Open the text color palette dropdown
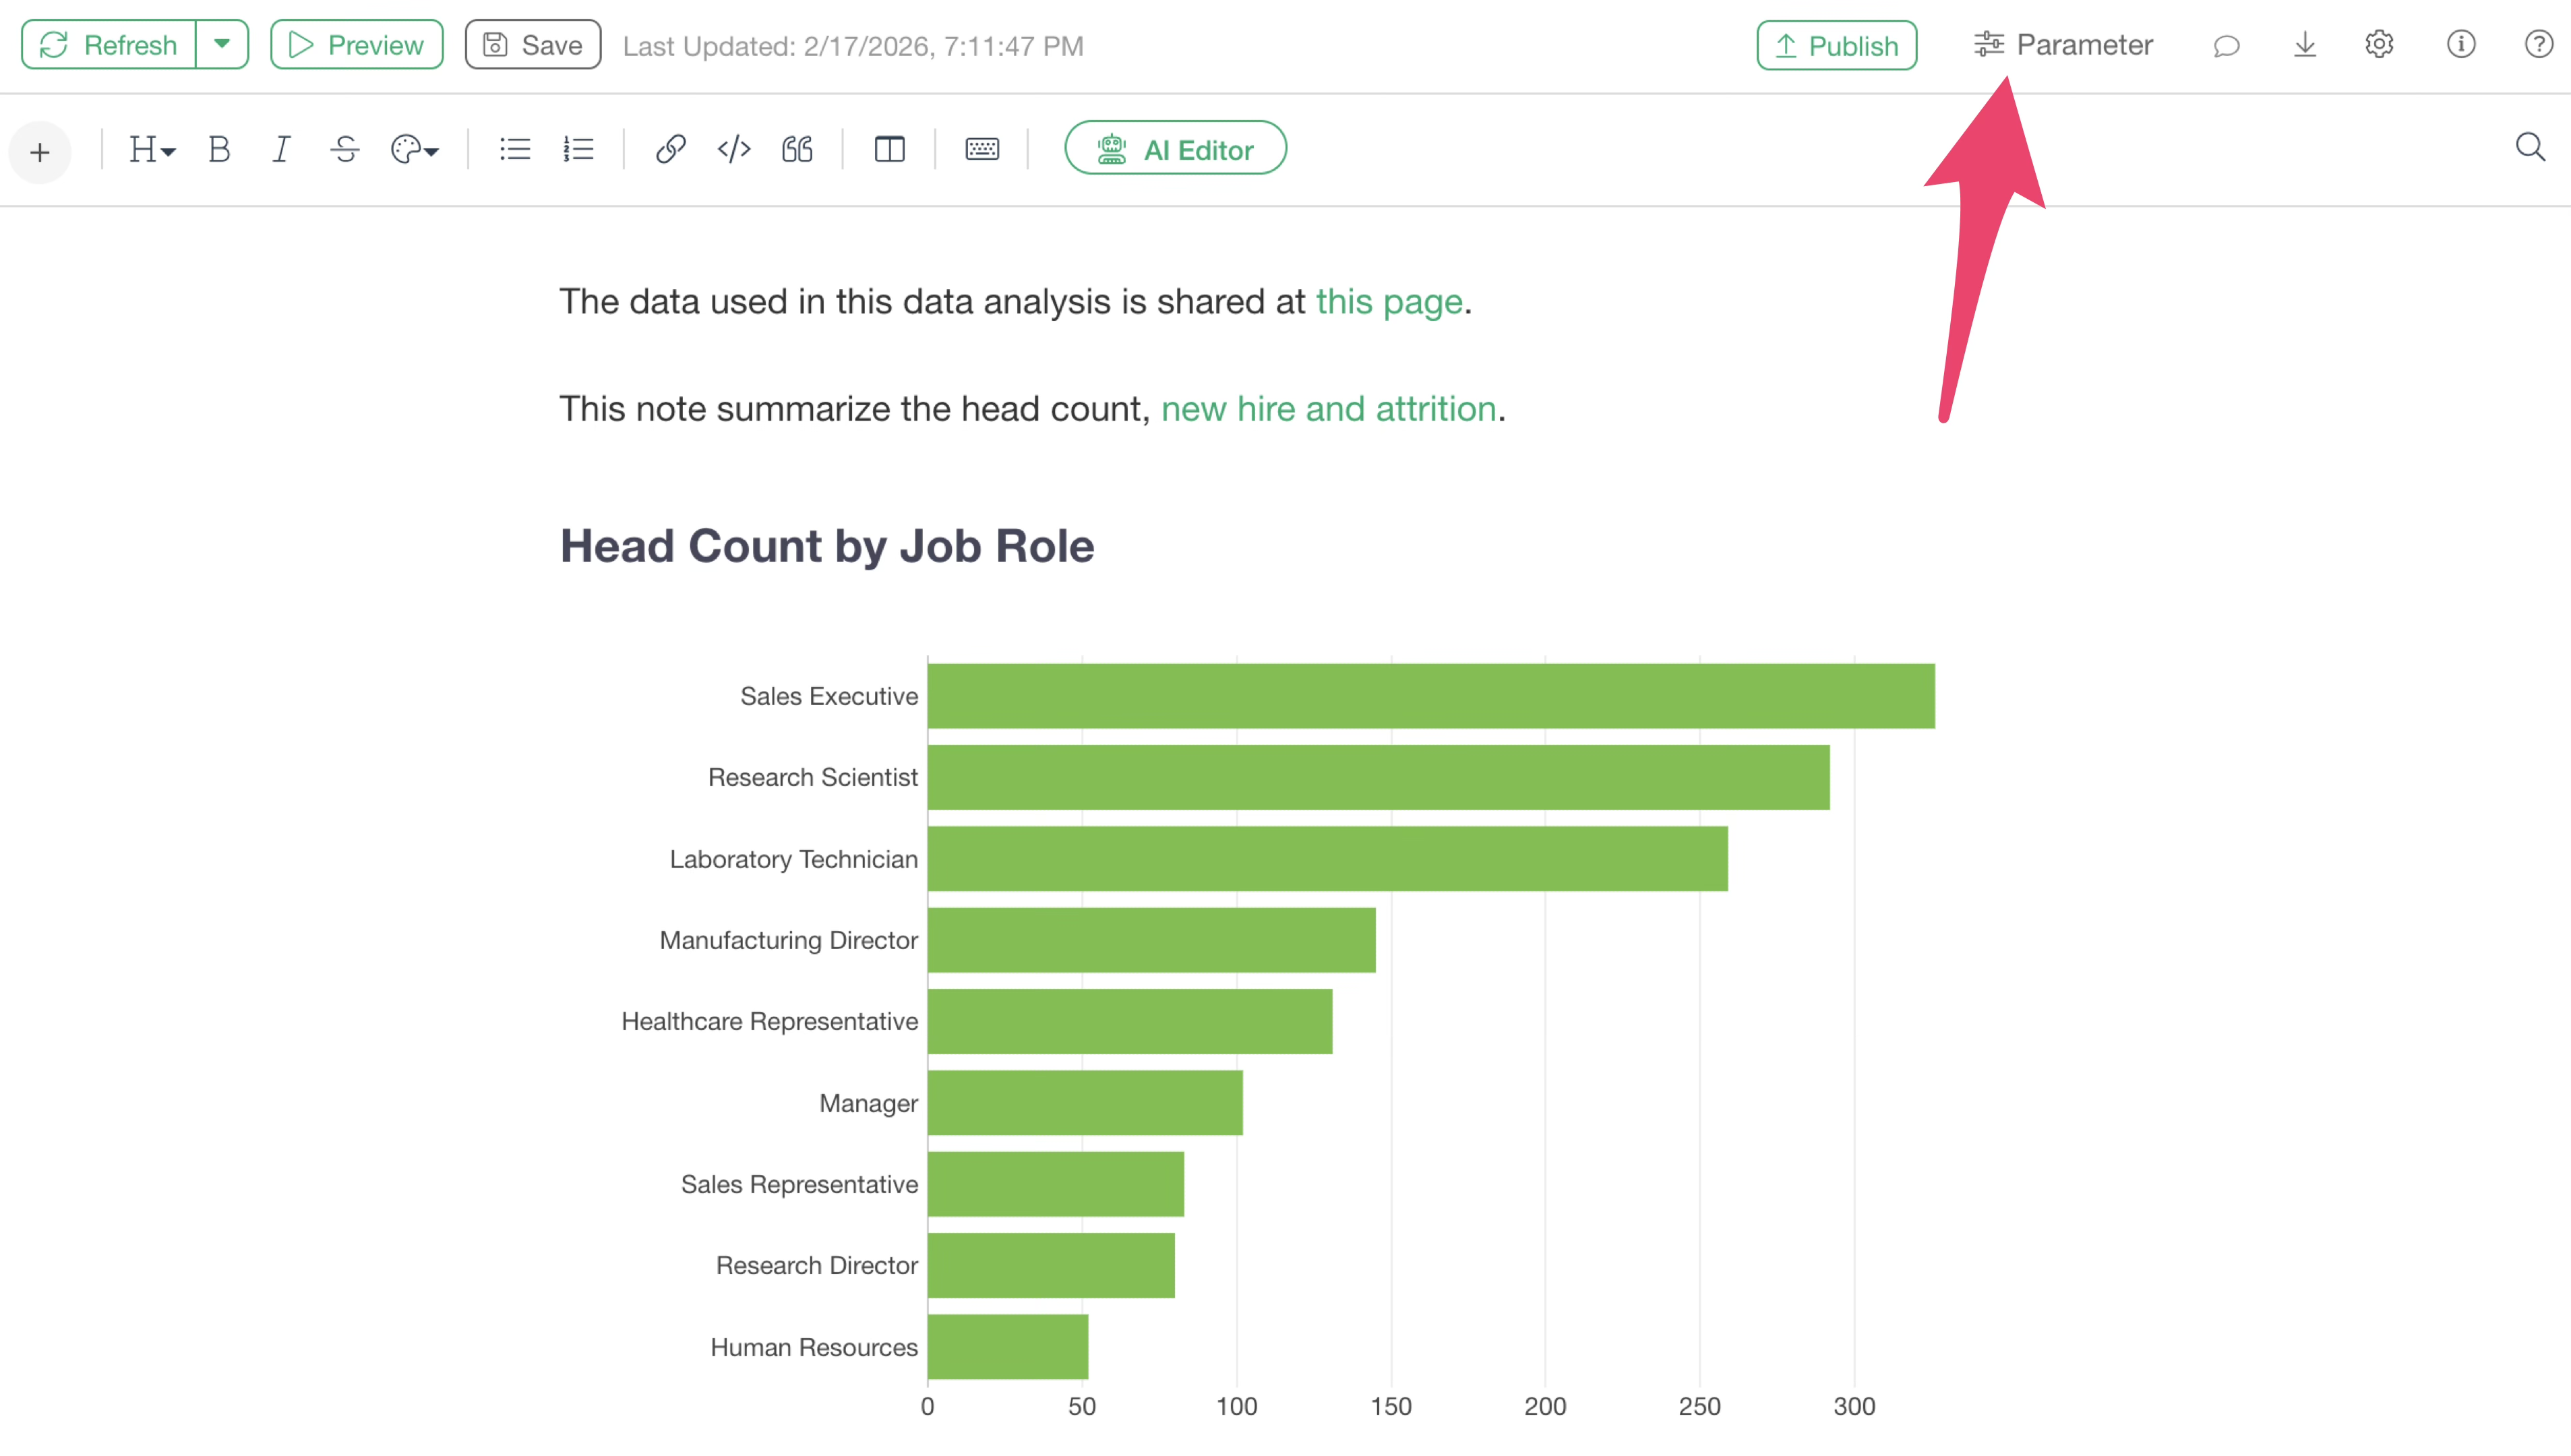2571x1456 pixels. (x=414, y=150)
